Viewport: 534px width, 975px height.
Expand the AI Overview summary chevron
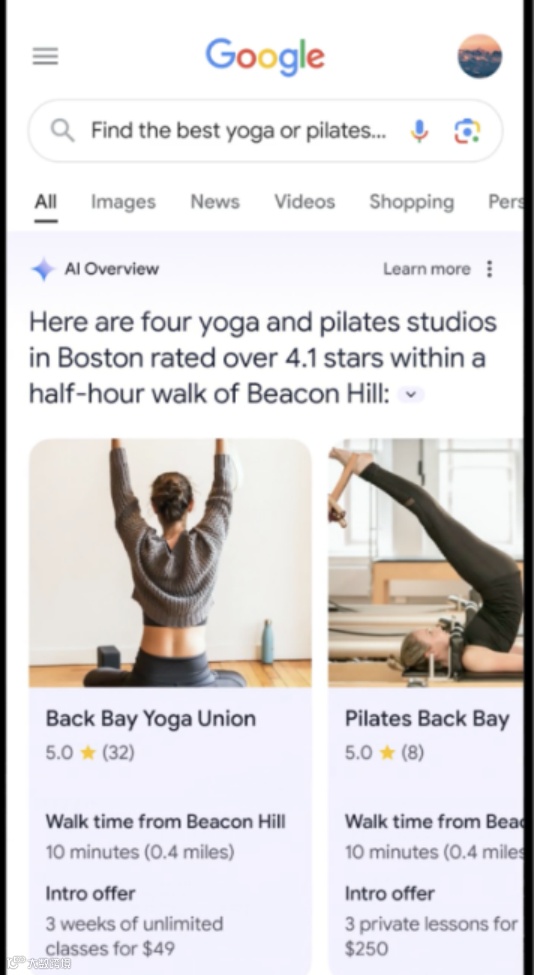tap(410, 394)
